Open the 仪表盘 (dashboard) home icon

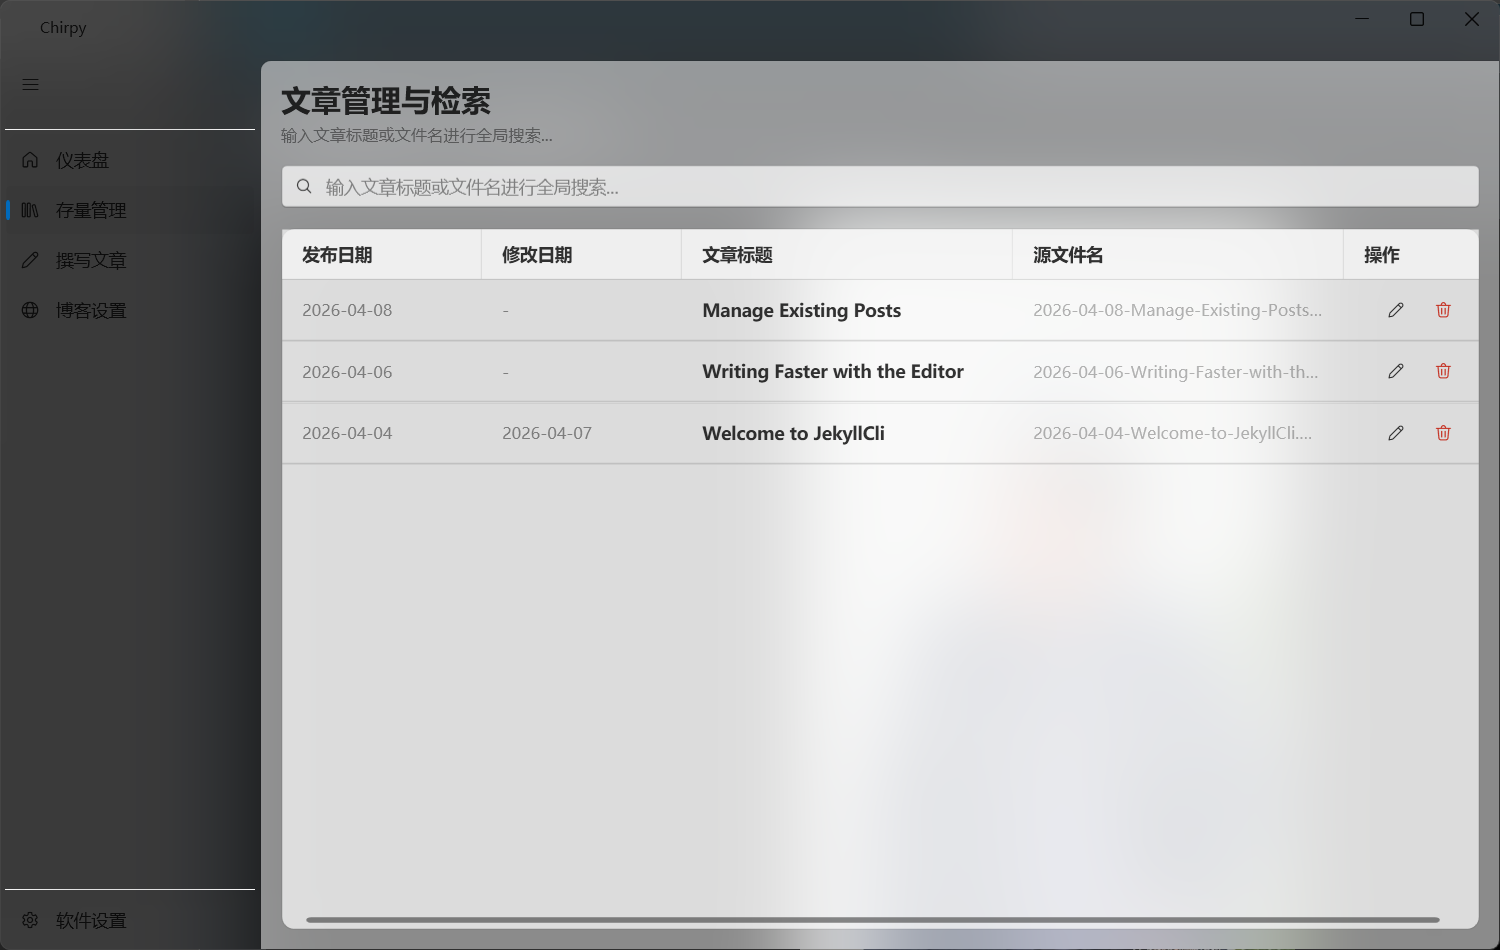[x=29, y=159]
